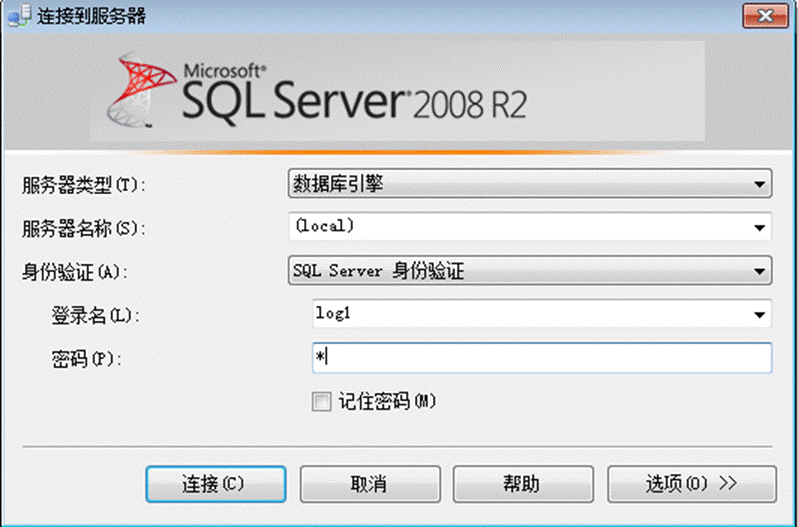Viewport: 798px width, 527px height.
Task: Expand options with 选项(O) >> button
Action: 692,484
